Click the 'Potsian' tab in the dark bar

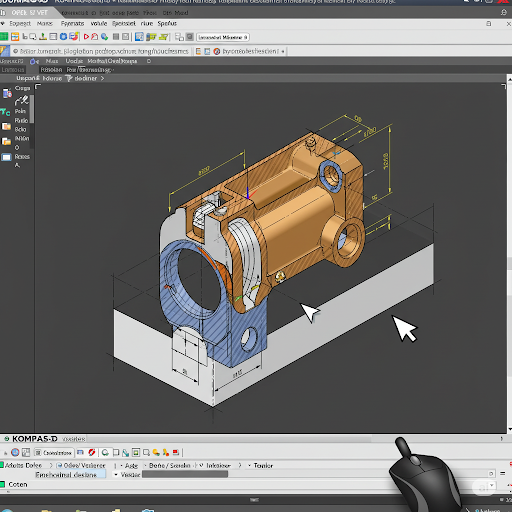[51, 70]
